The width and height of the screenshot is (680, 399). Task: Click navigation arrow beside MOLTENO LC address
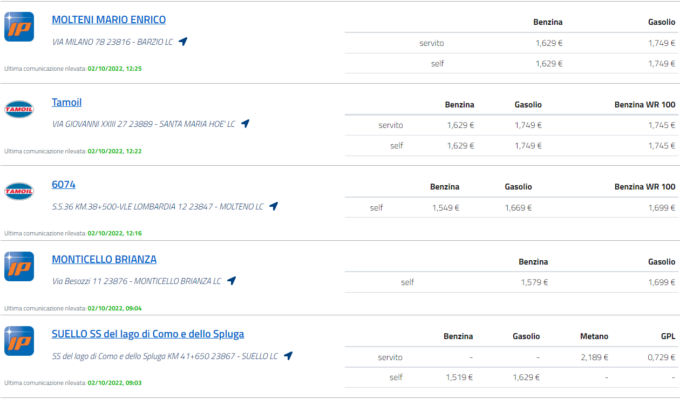[x=274, y=206]
